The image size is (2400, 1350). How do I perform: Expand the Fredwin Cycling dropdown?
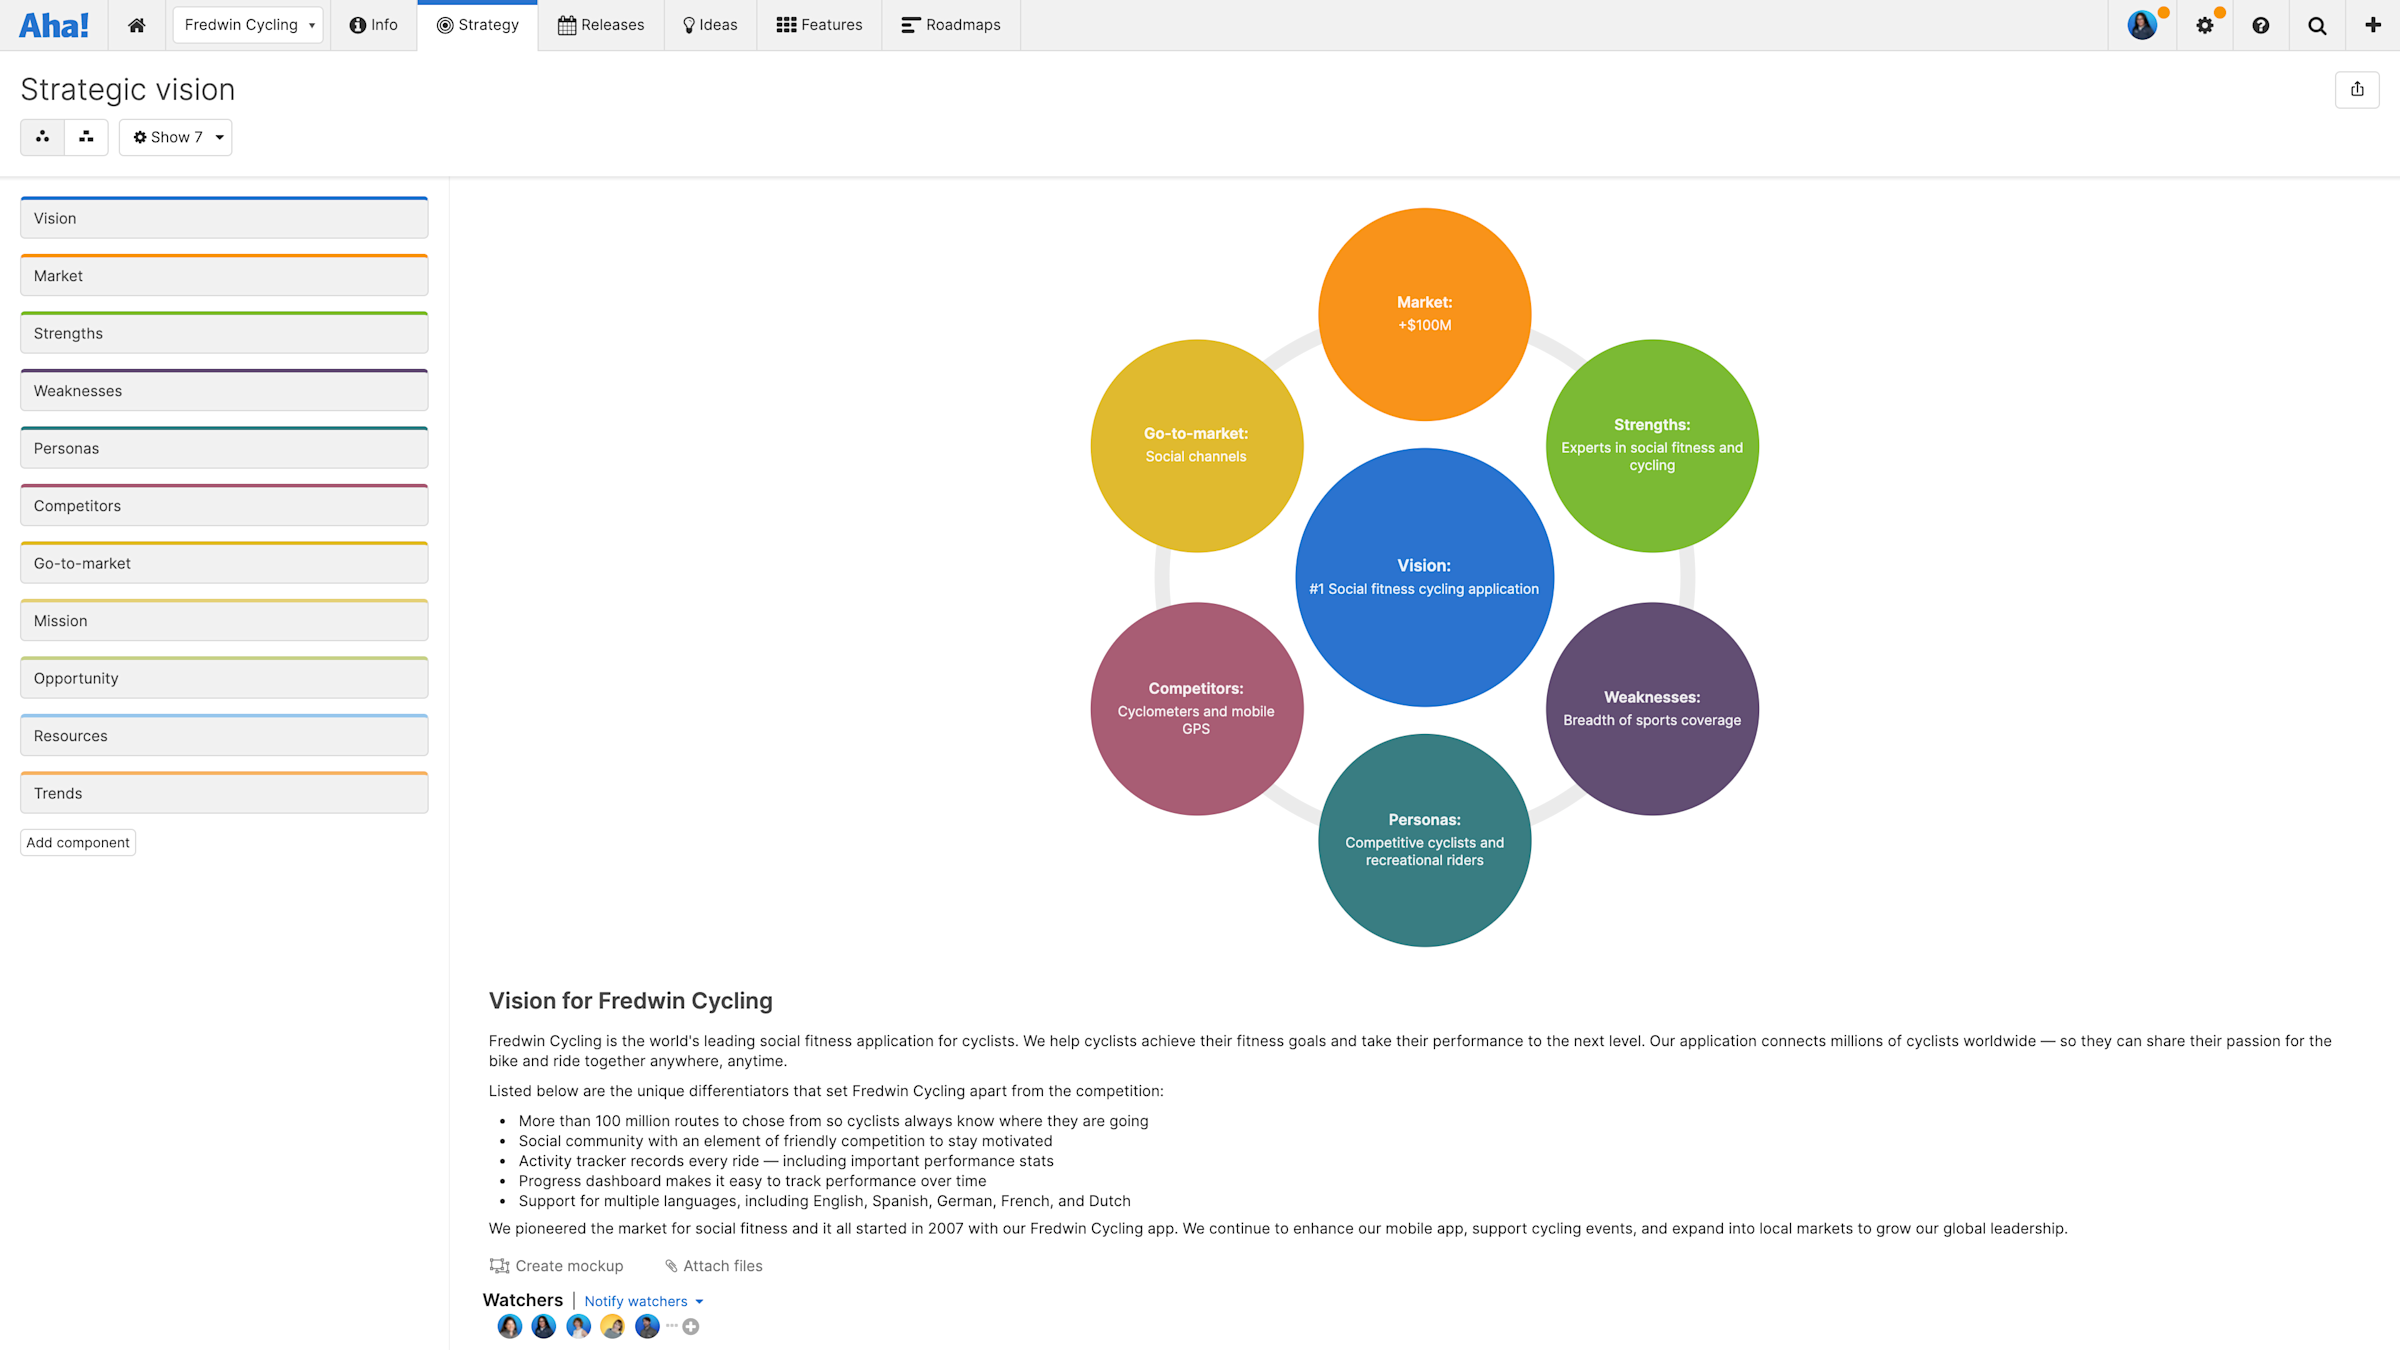point(312,25)
